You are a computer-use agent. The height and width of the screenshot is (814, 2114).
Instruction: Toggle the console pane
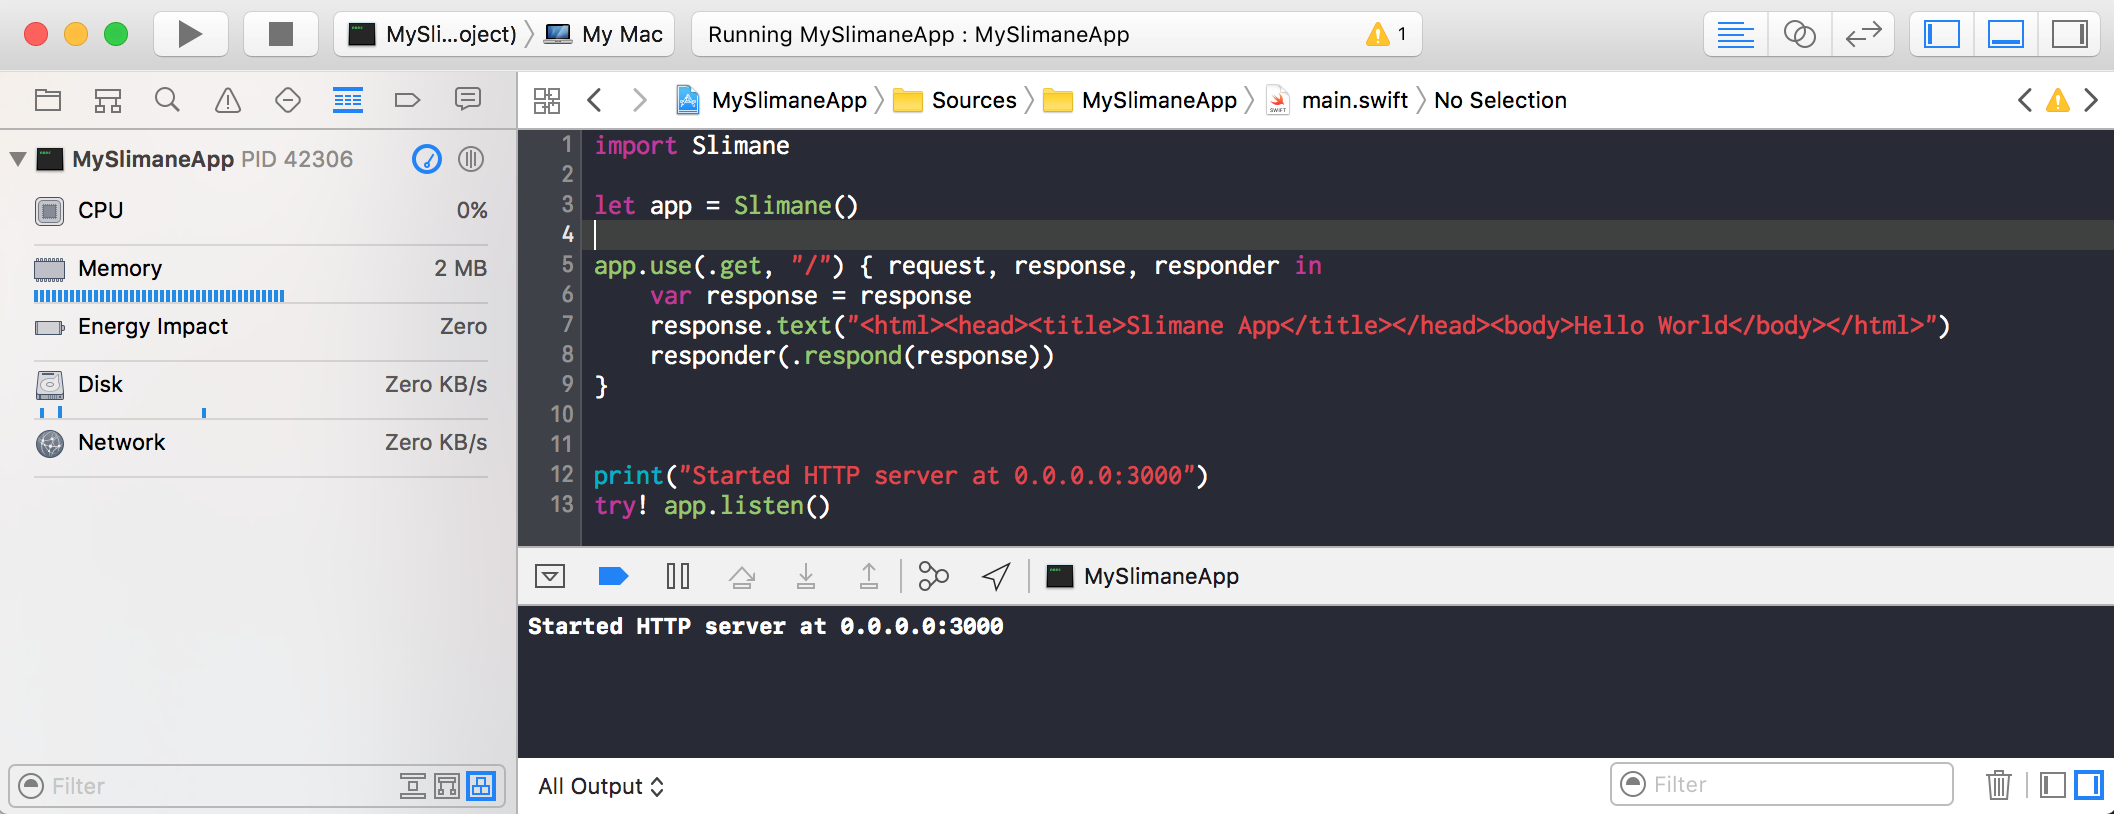pyautogui.click(x=2089, y=785)
